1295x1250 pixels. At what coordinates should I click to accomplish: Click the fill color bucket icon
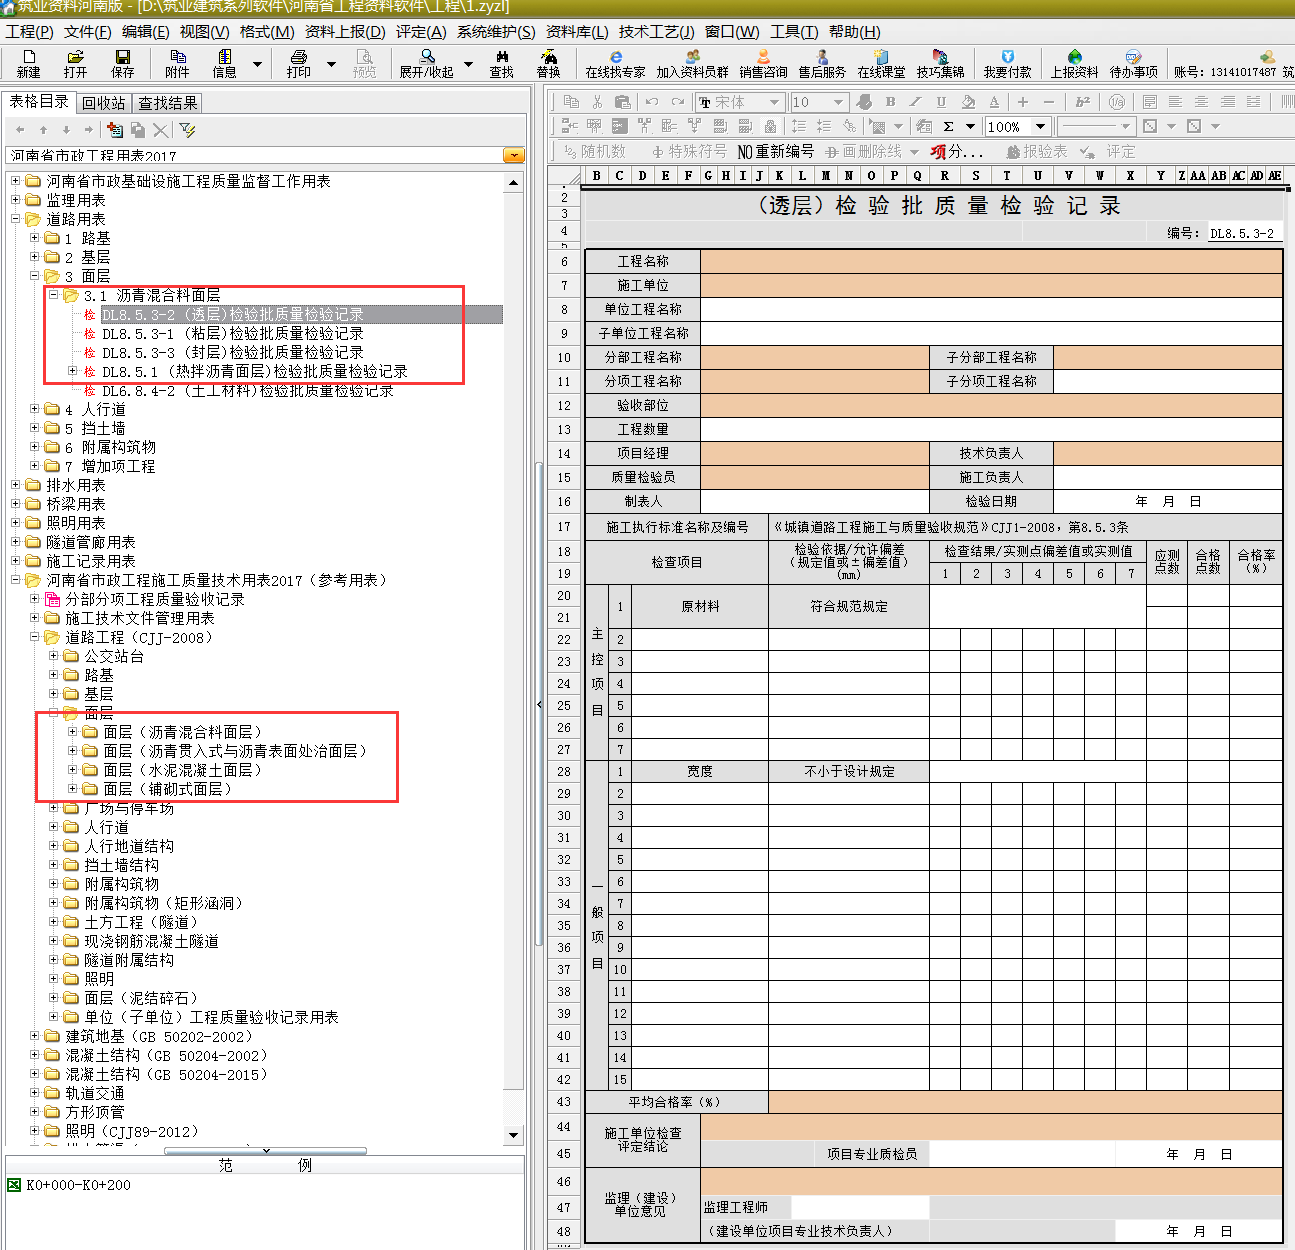(x=967, y=101)
